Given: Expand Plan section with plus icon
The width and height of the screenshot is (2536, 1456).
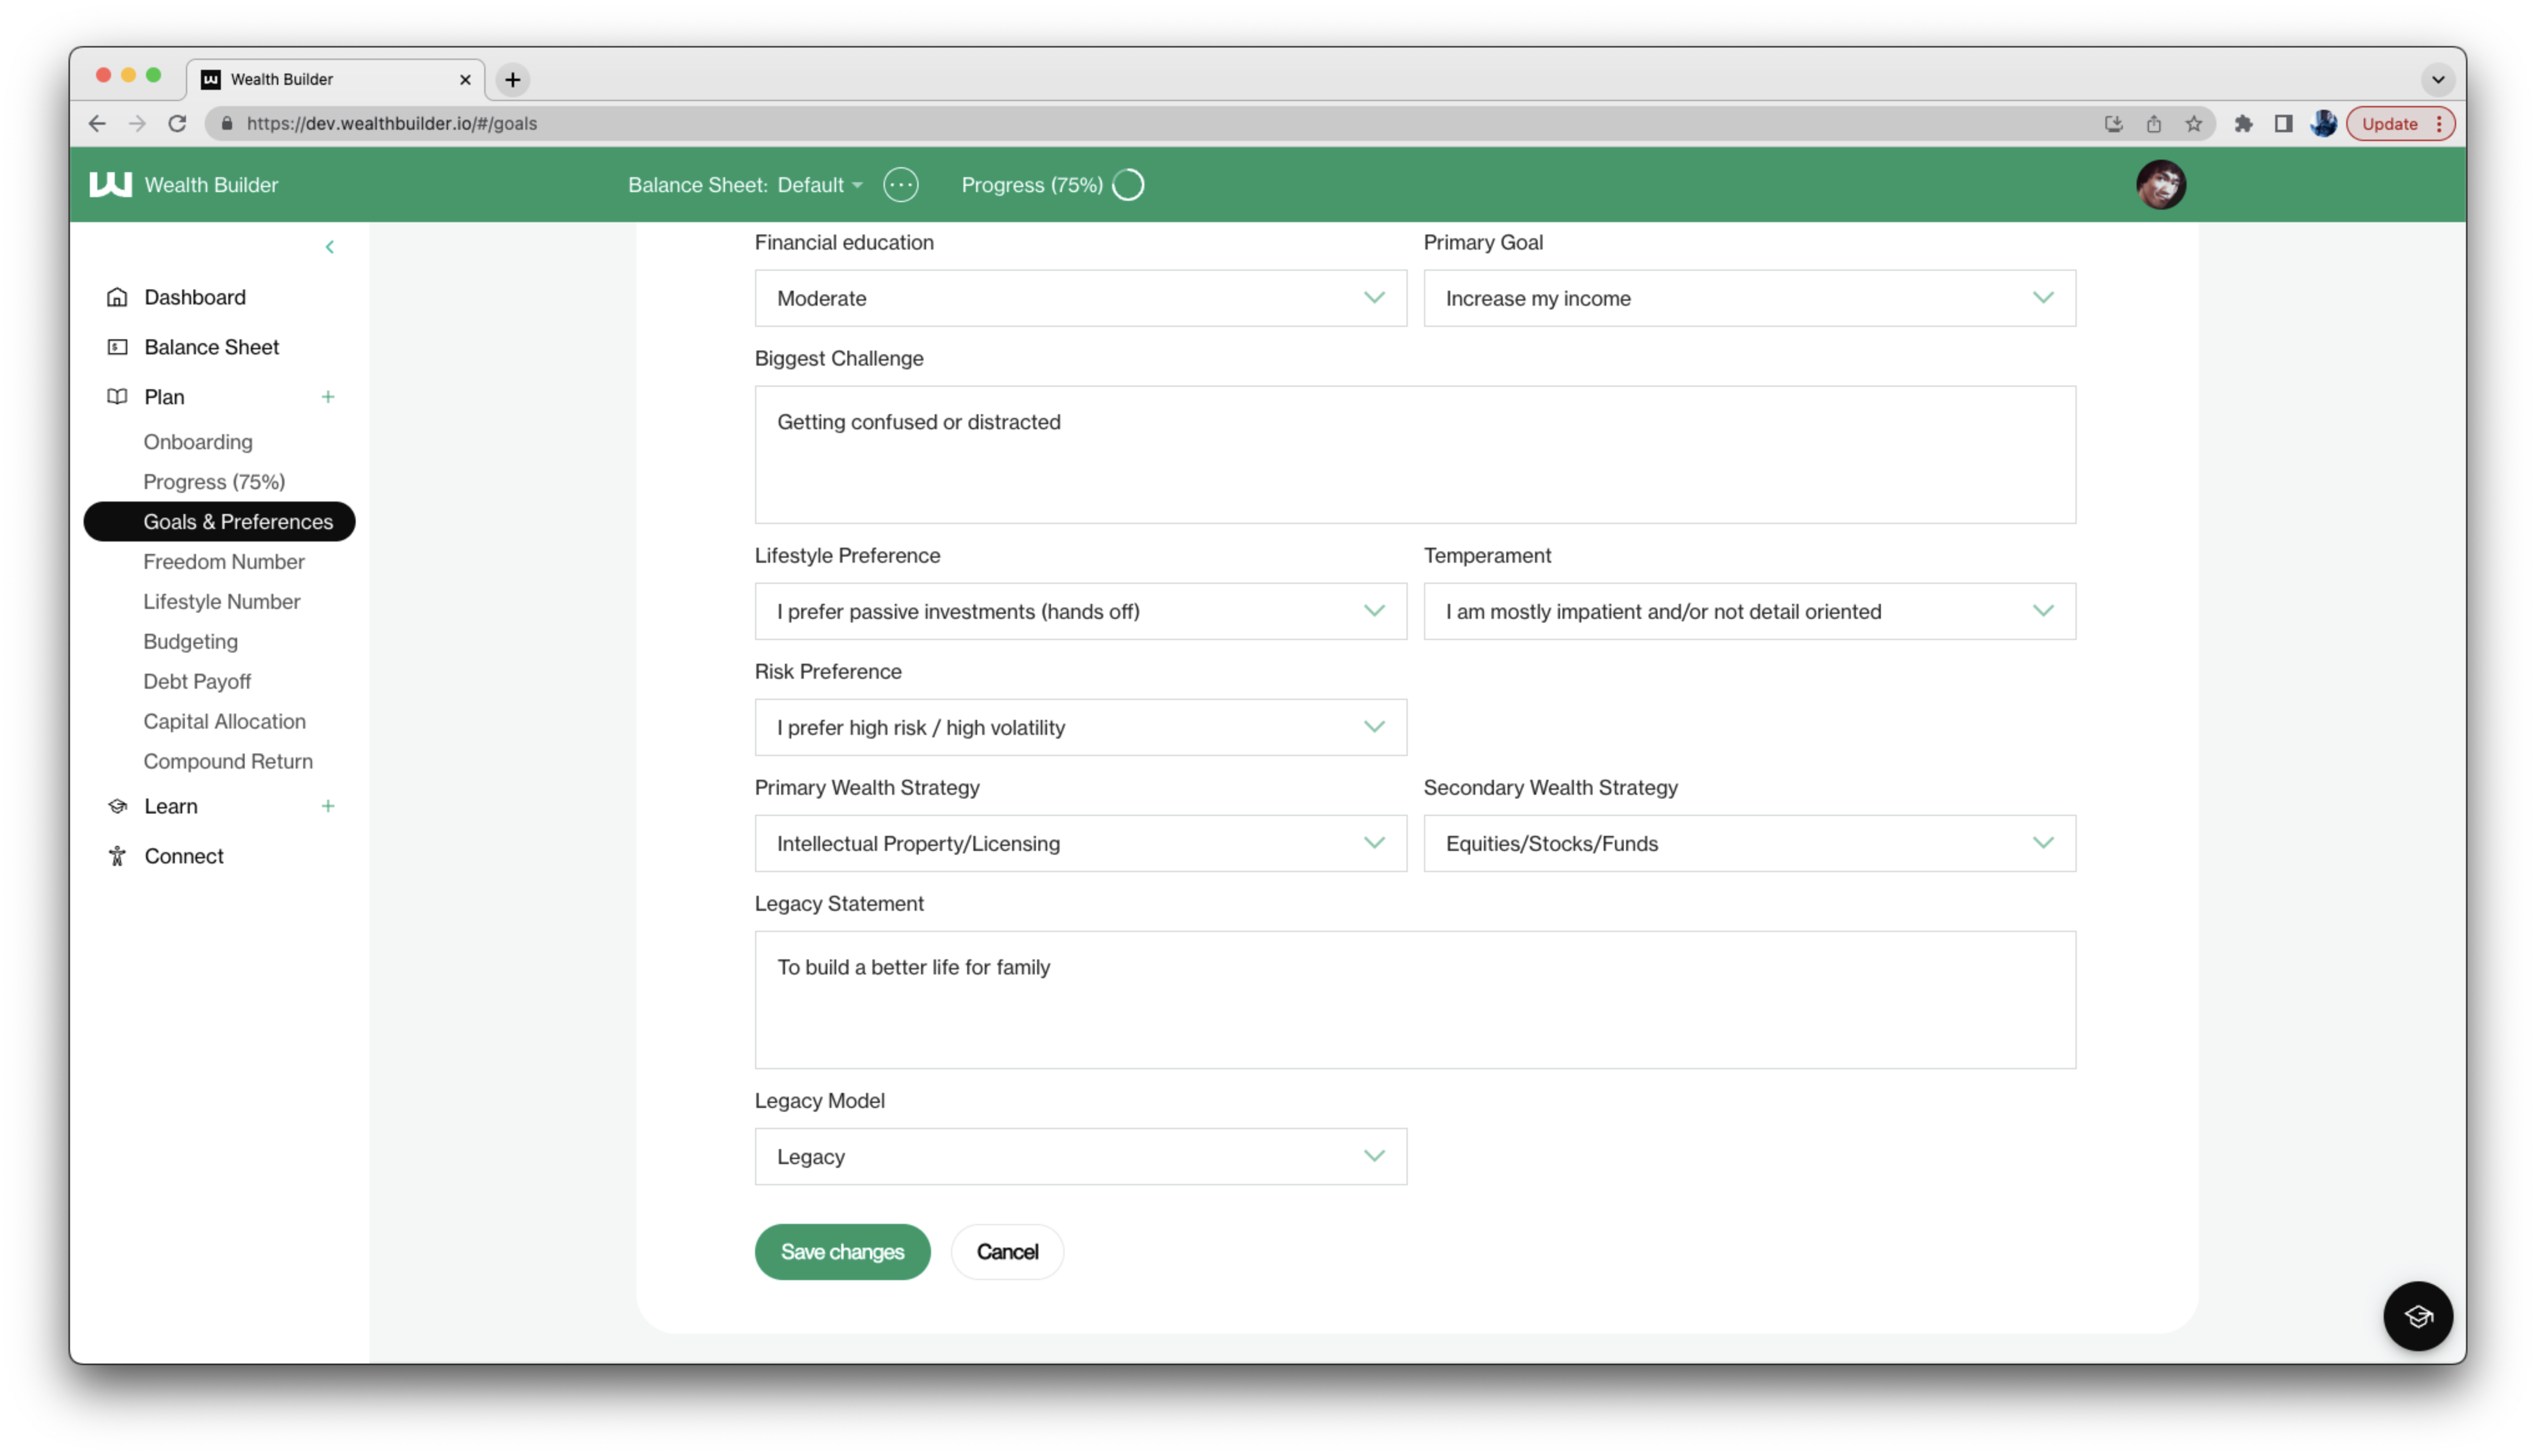Looking at the screenshot, I should coord(327,397).
